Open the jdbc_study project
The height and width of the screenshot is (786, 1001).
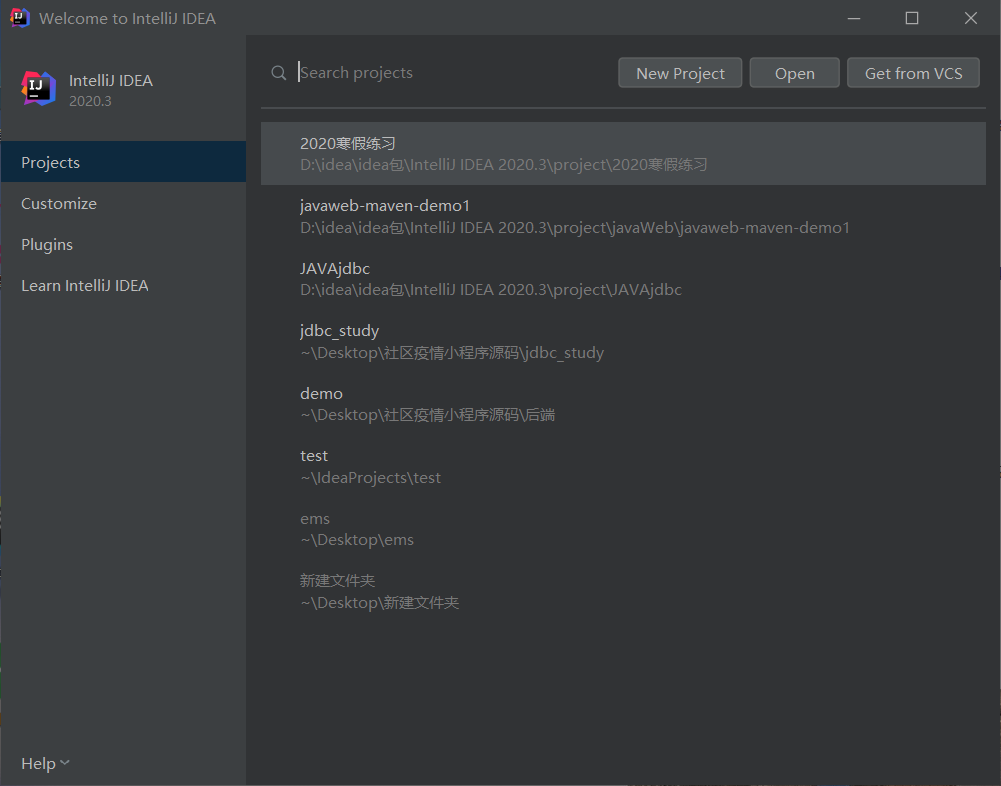(623, 342)
